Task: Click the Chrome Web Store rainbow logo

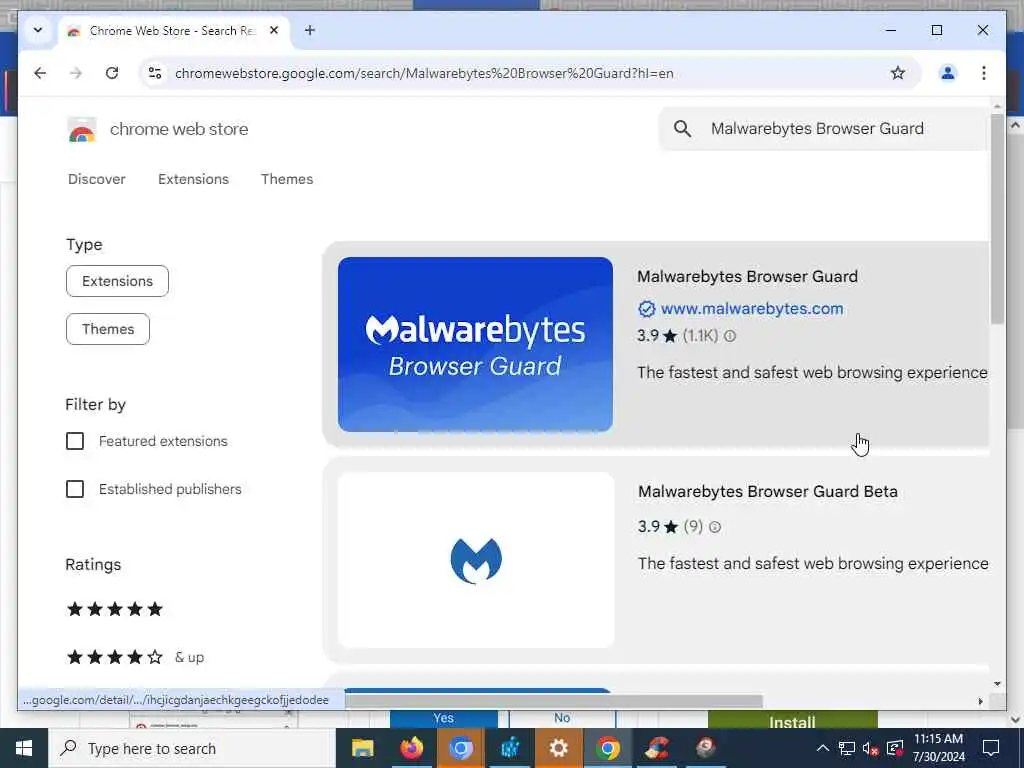Action: click(x=82, y=130)
